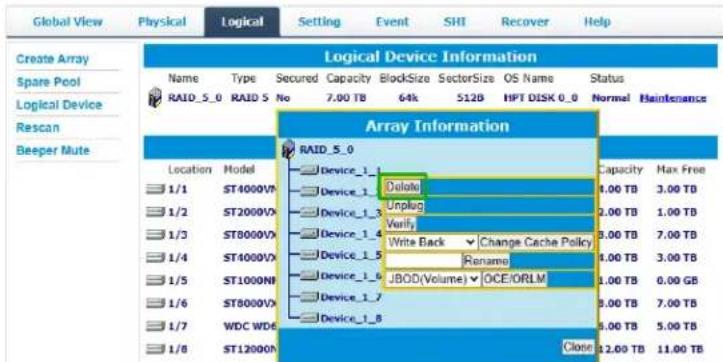Click the '11.00 TB' max free value

pos(680,349)
